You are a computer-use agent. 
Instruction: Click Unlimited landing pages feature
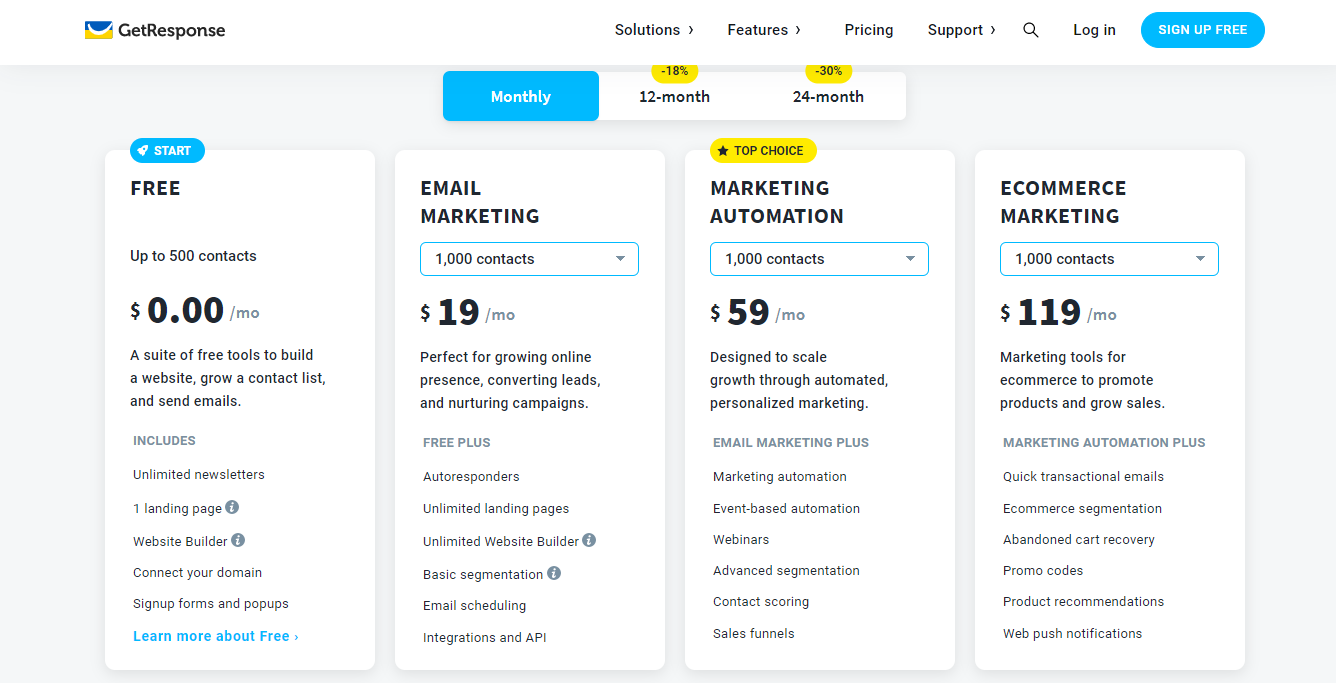pos(496,509)
